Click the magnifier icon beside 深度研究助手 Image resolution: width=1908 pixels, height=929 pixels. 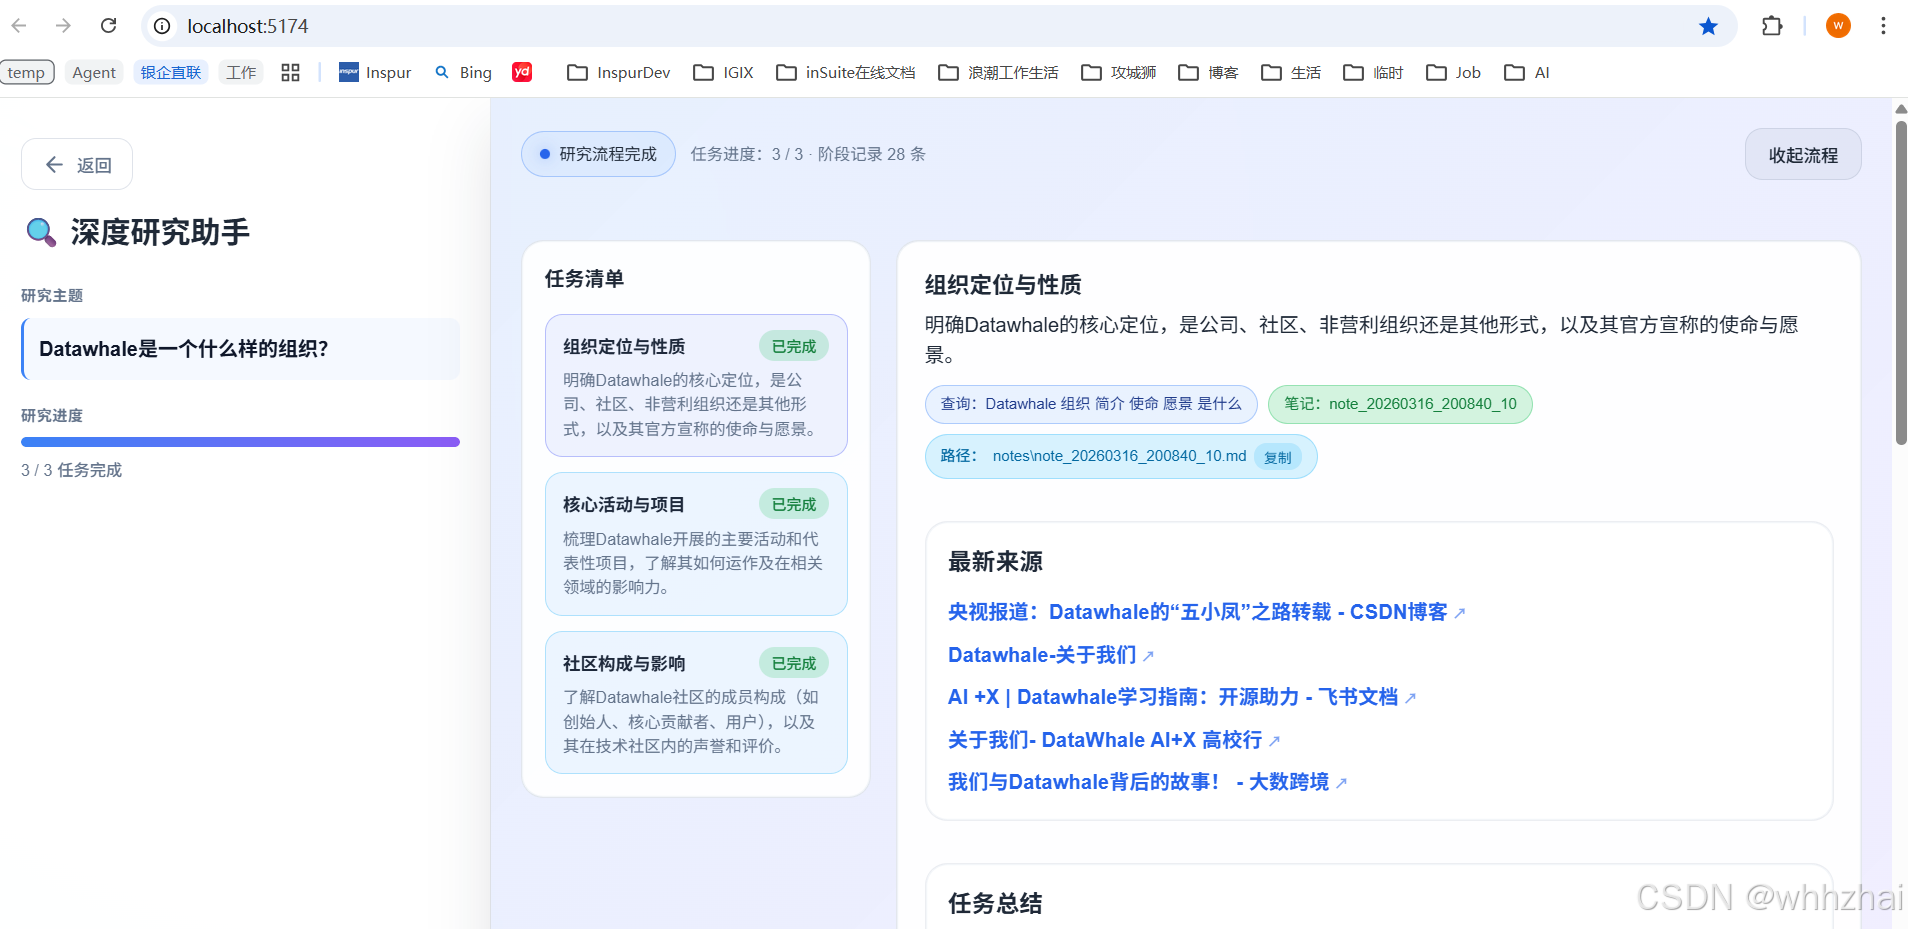41,232
